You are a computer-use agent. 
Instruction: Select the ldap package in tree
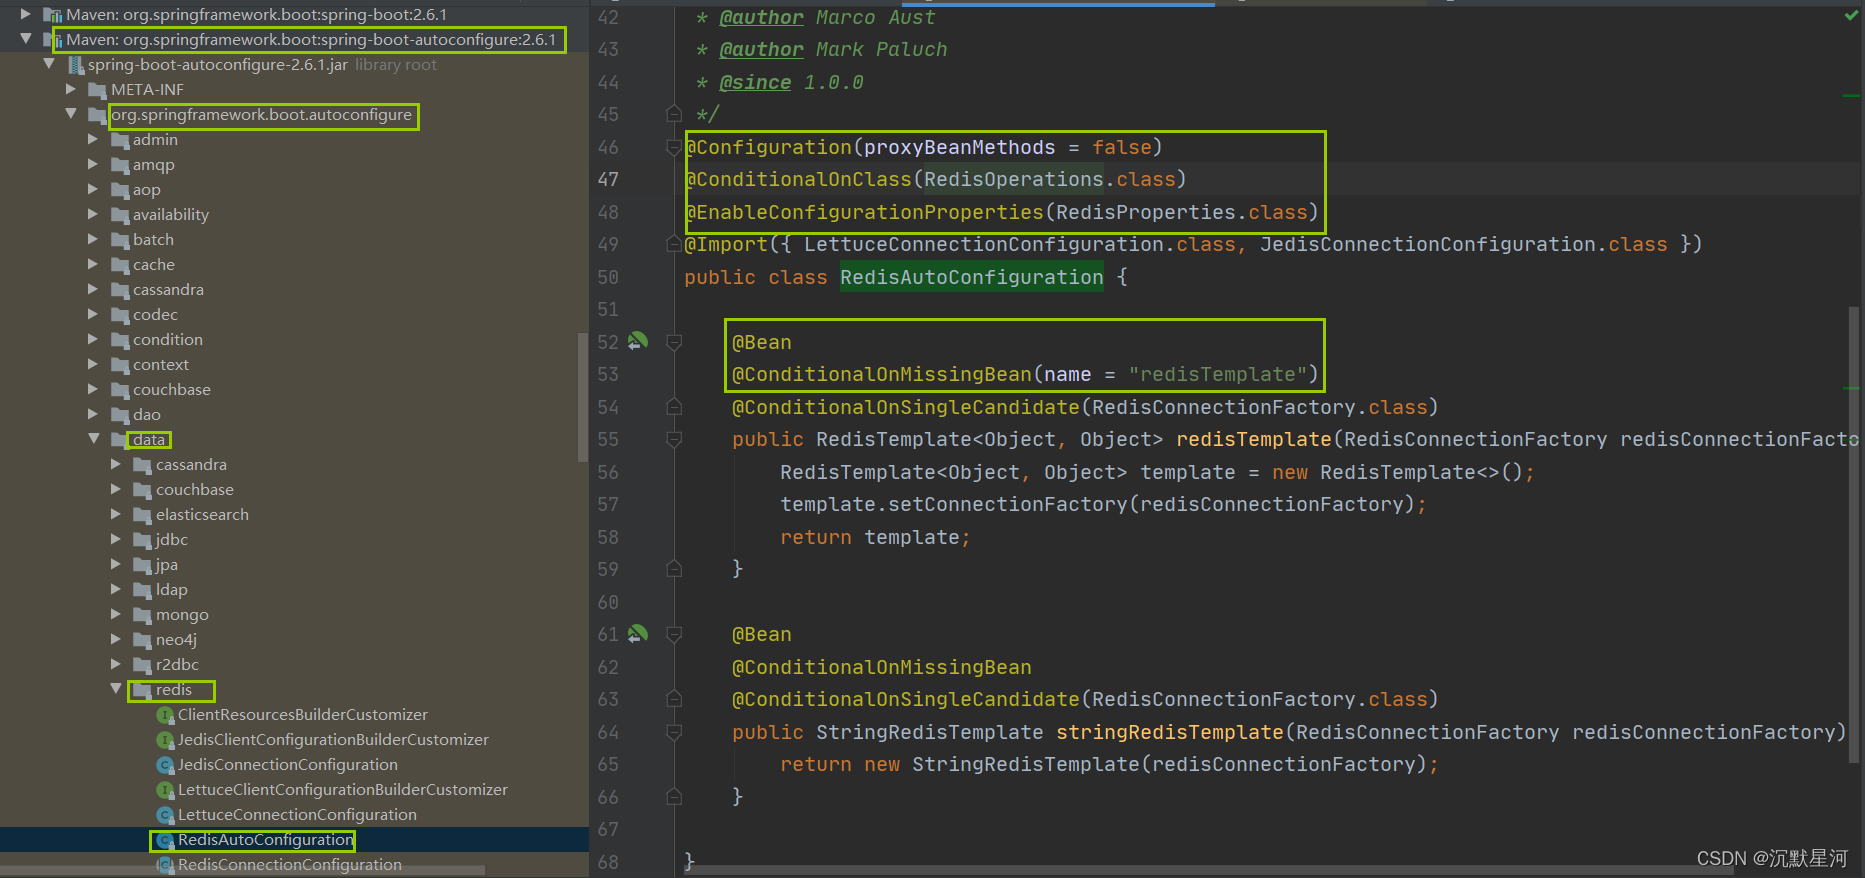[172, 590]
